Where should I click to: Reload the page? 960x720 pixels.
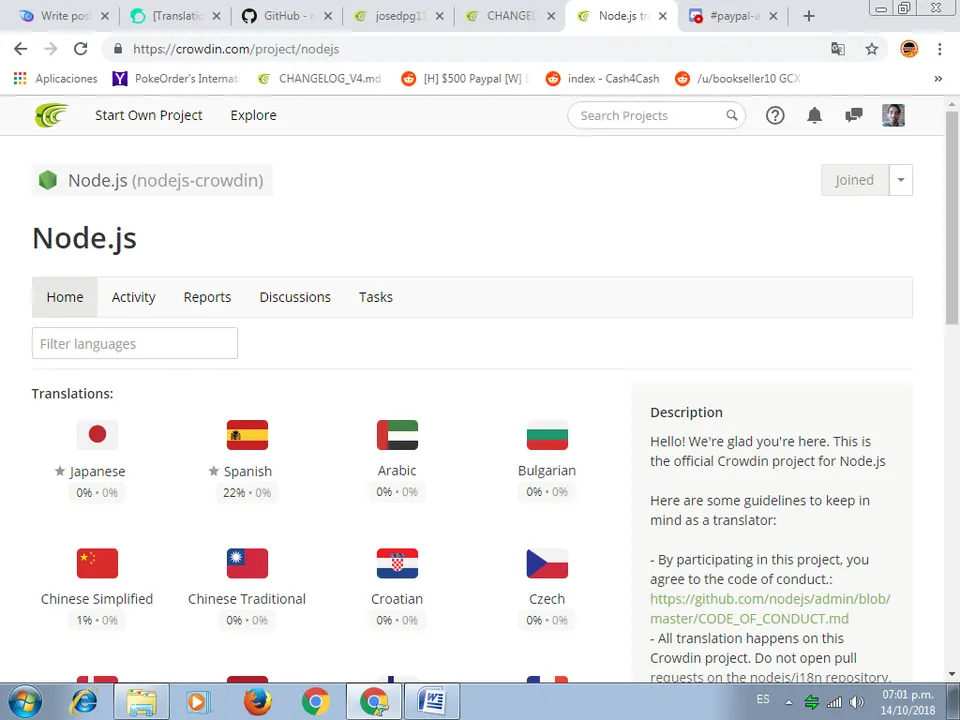pyautogui.click(x=80, y=49)
